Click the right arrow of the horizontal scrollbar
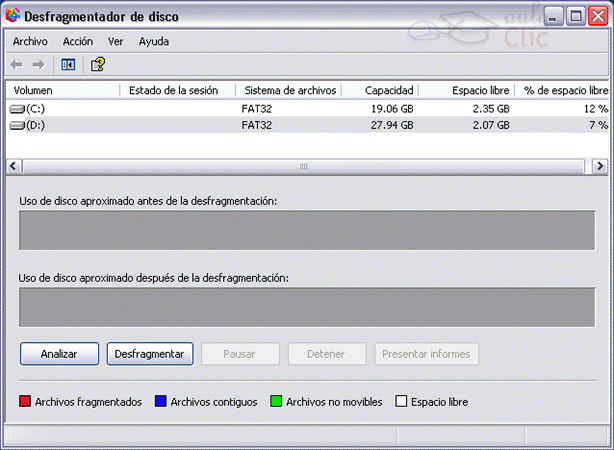Viewport: 614px width, 450px height. [x=600, y=166]
